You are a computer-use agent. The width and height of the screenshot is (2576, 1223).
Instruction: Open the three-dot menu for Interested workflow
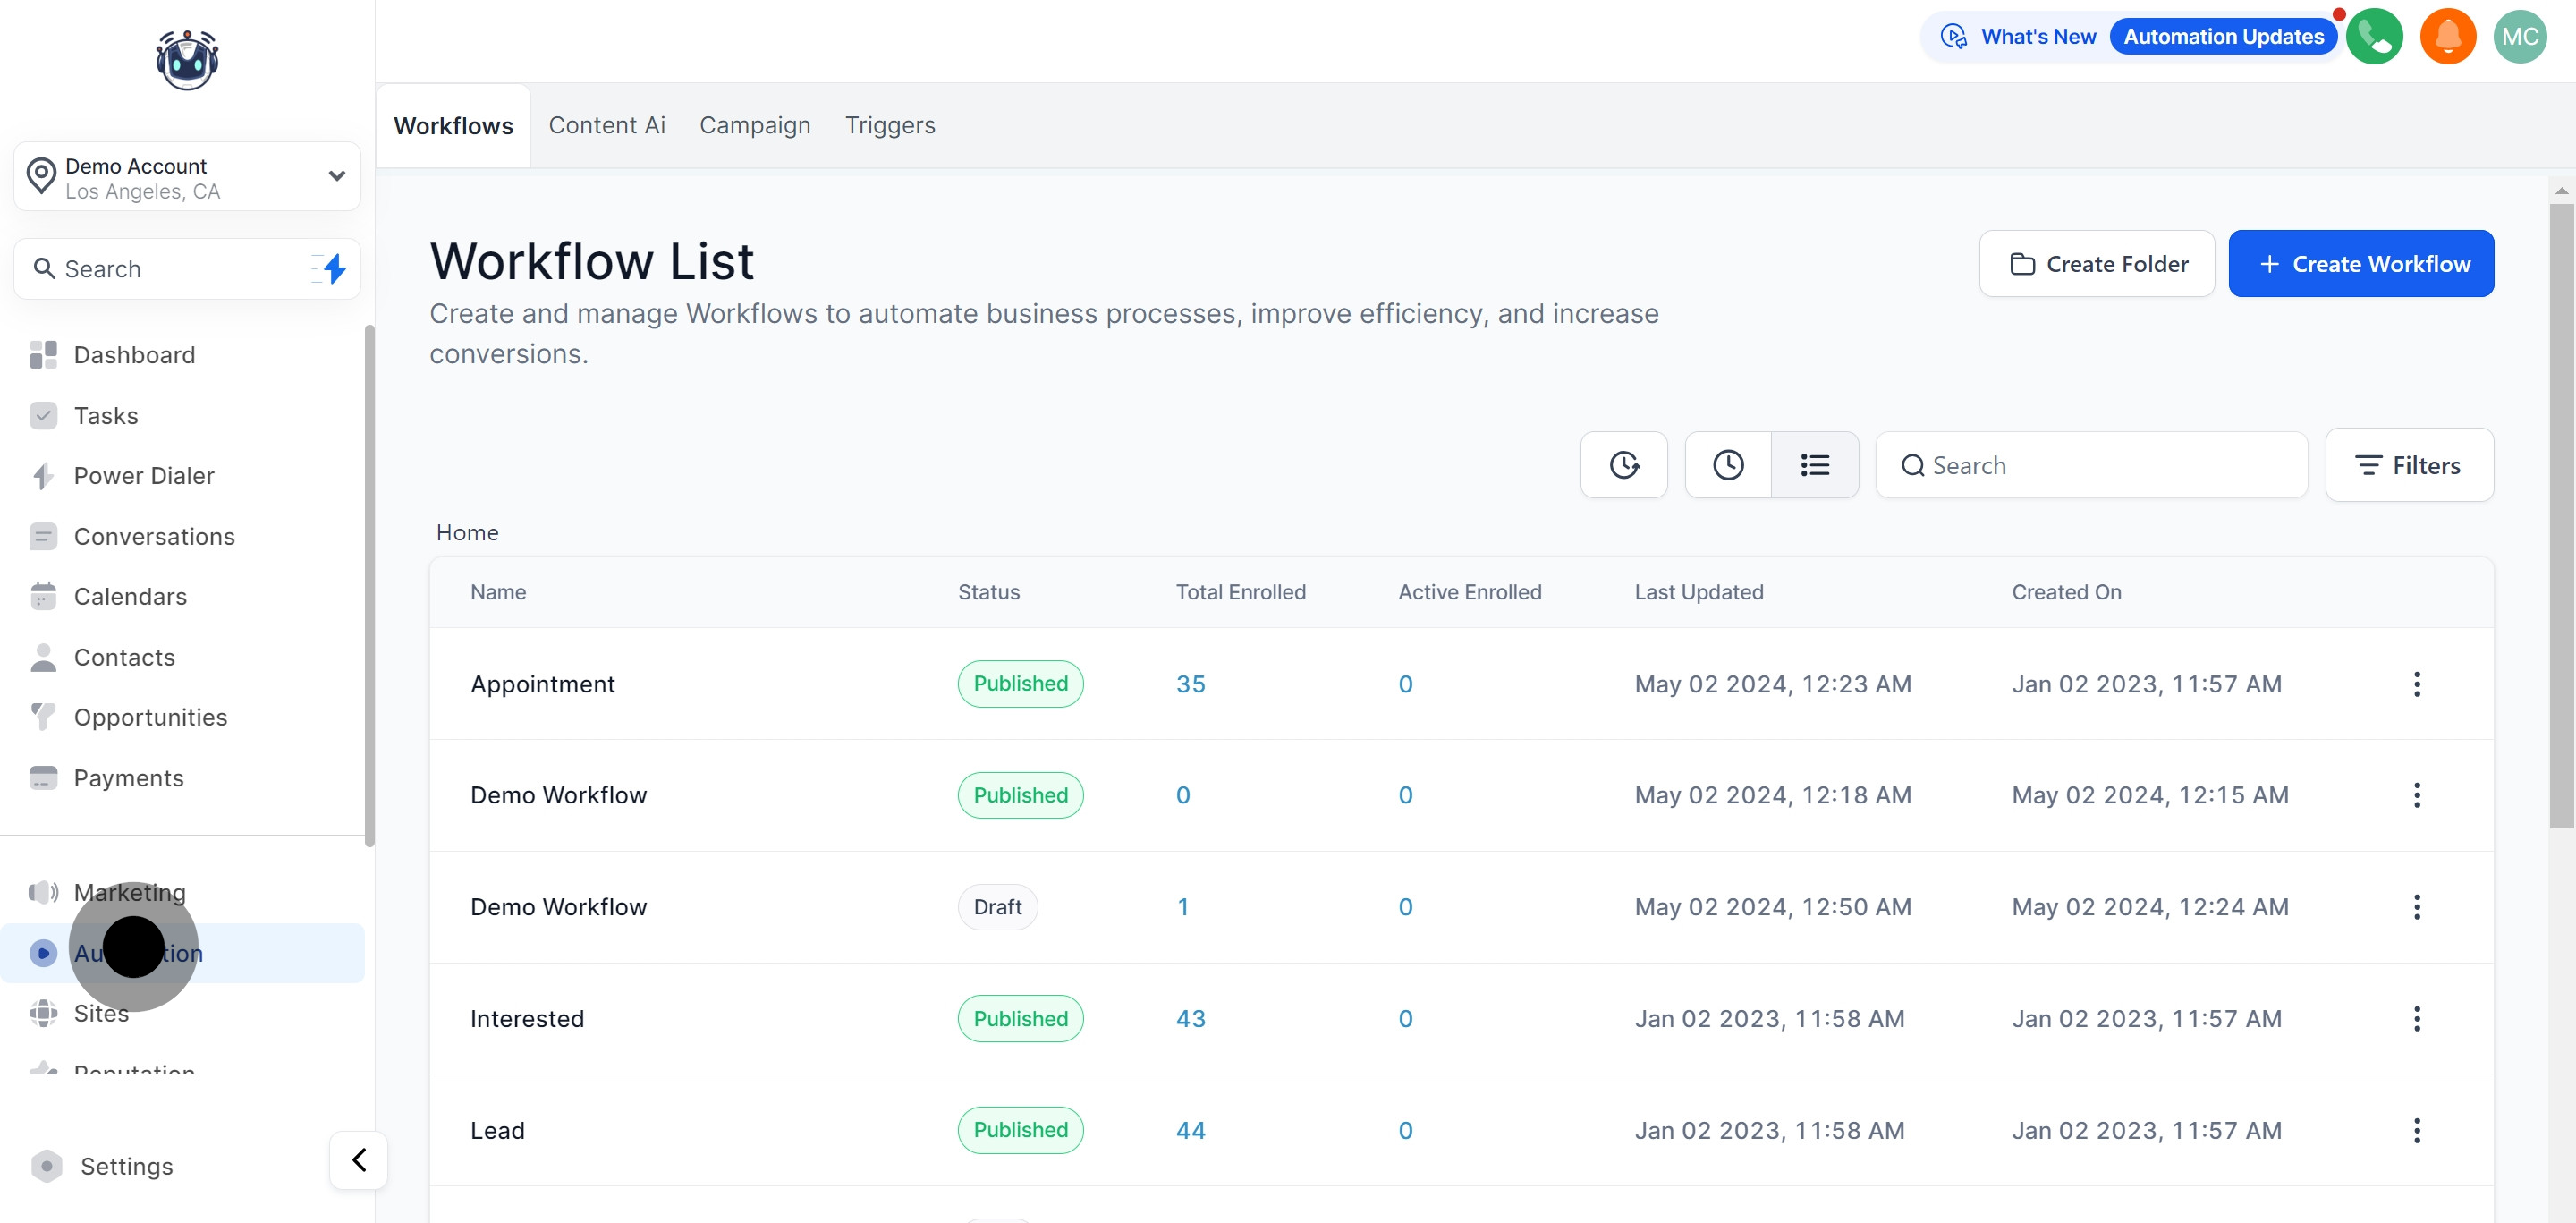click(2416, 1019)
